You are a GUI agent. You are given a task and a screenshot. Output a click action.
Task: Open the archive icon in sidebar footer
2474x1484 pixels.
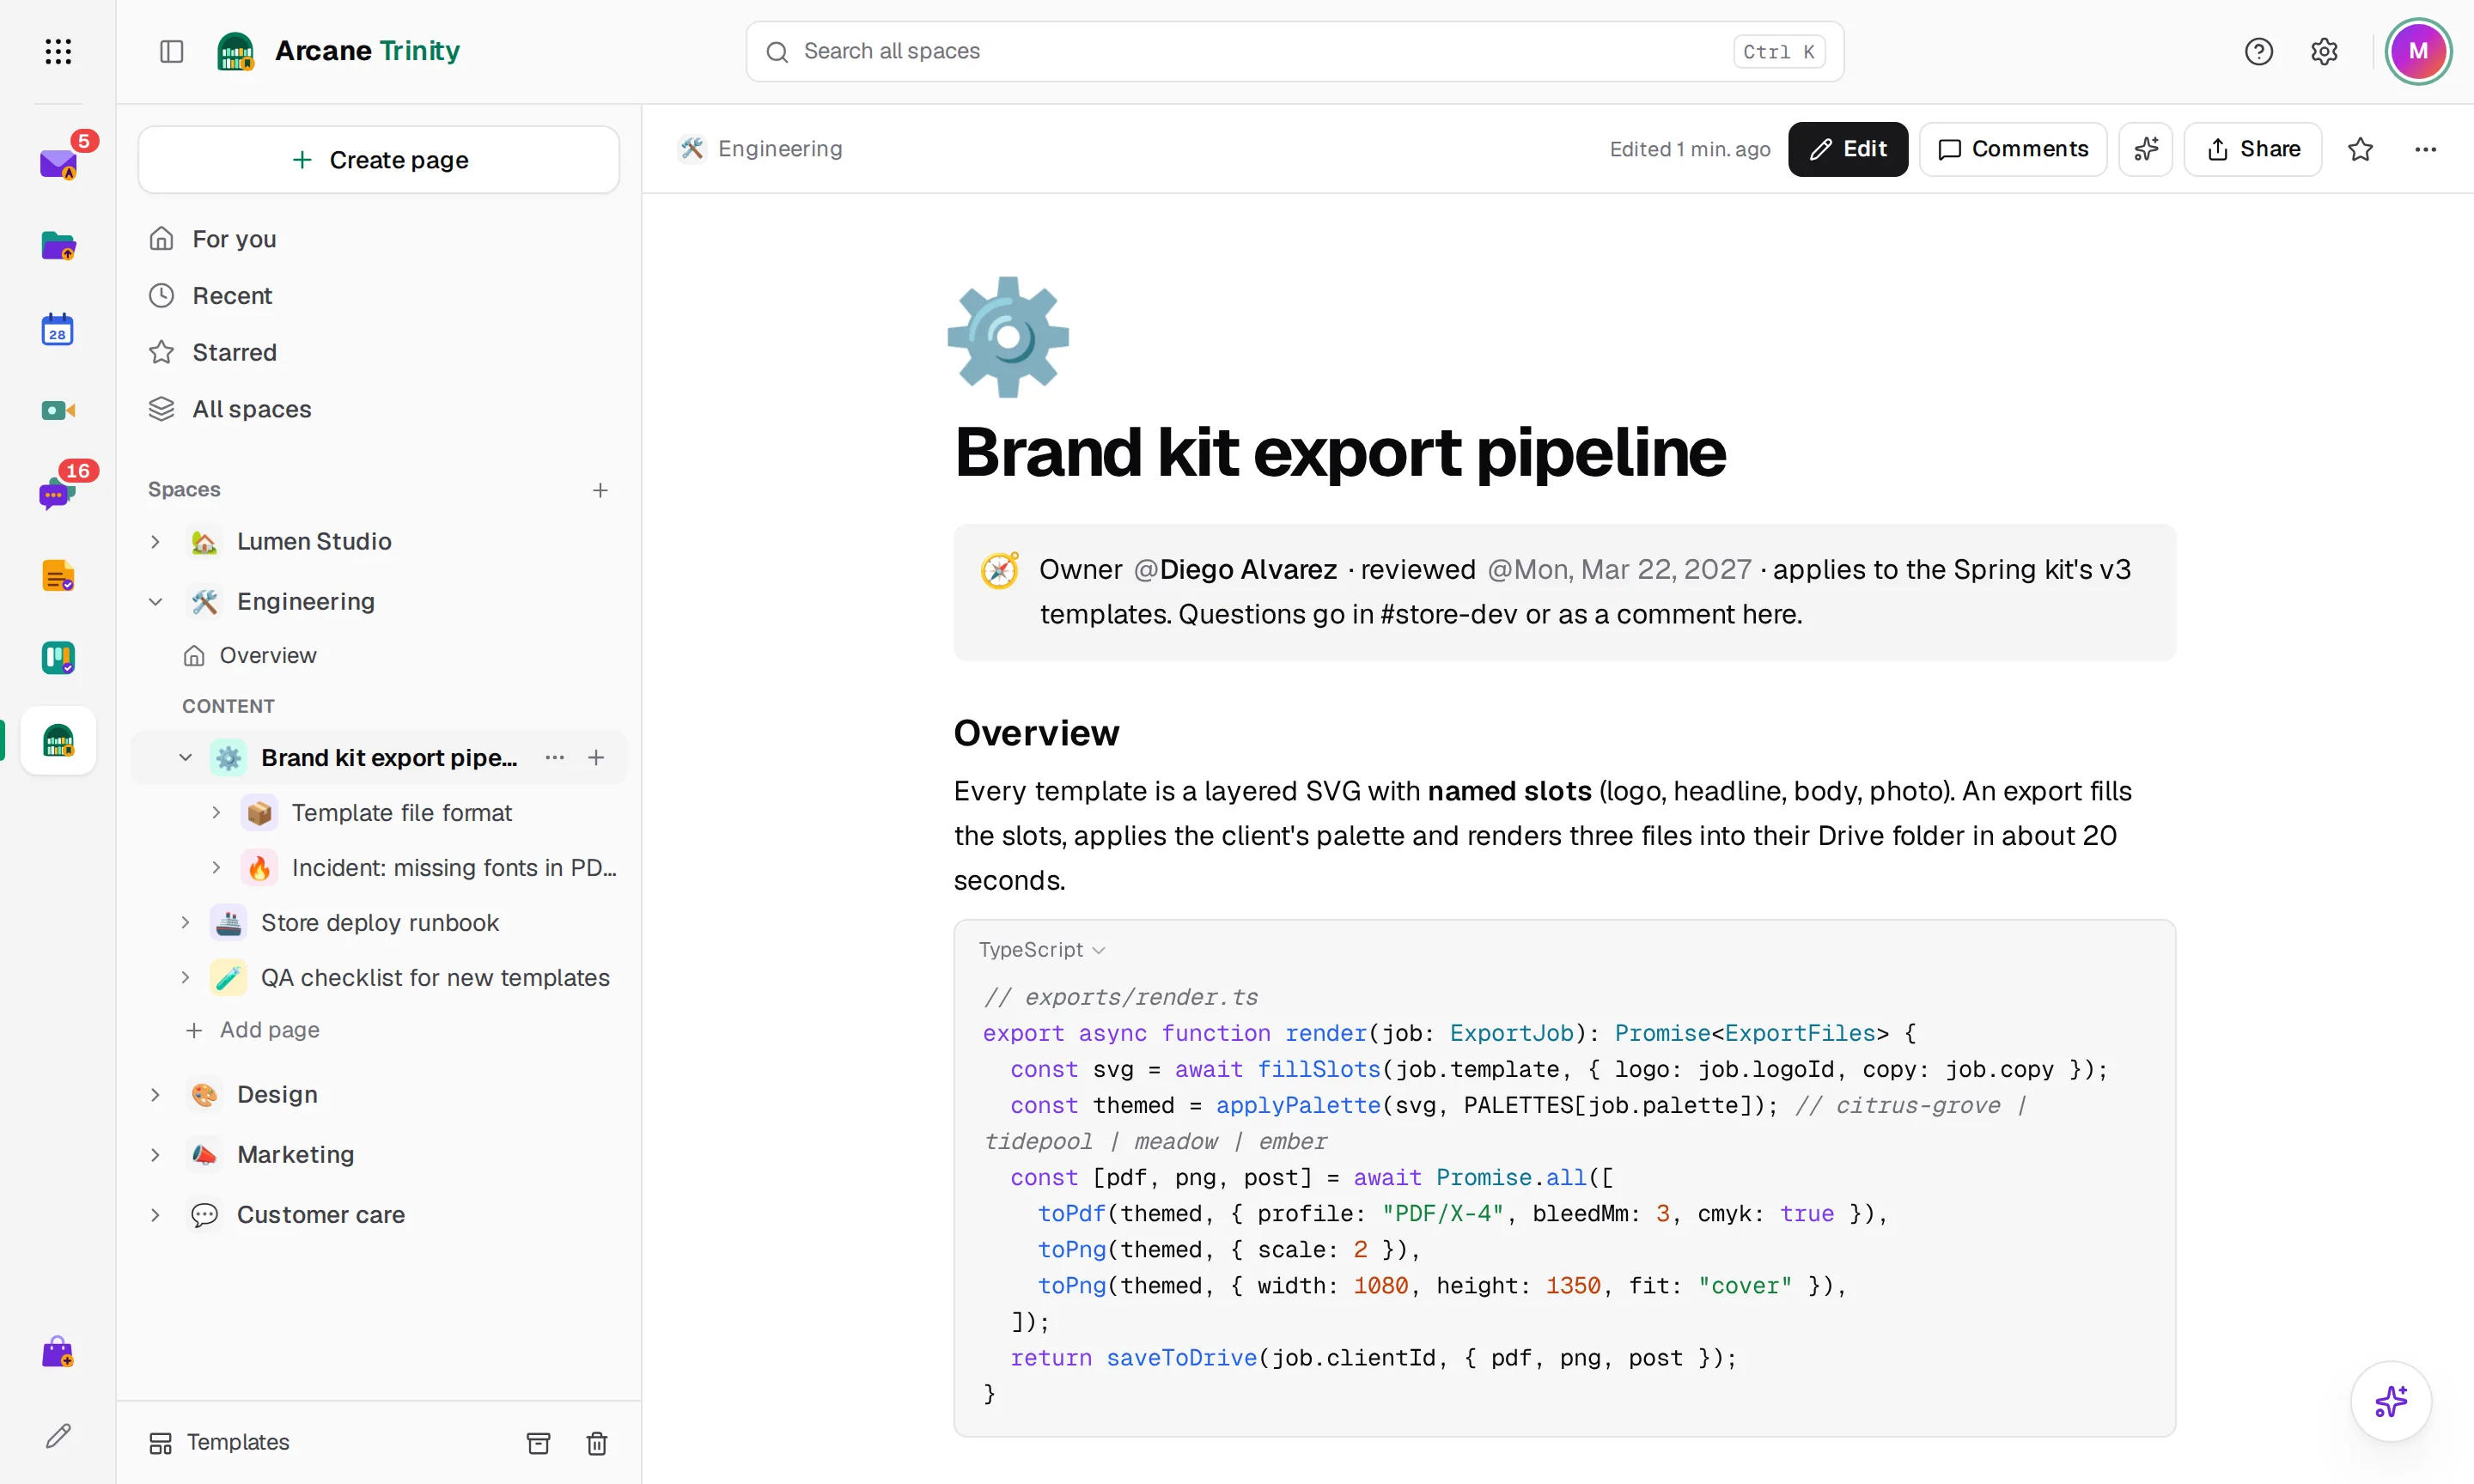click(x=538, y=1442)
